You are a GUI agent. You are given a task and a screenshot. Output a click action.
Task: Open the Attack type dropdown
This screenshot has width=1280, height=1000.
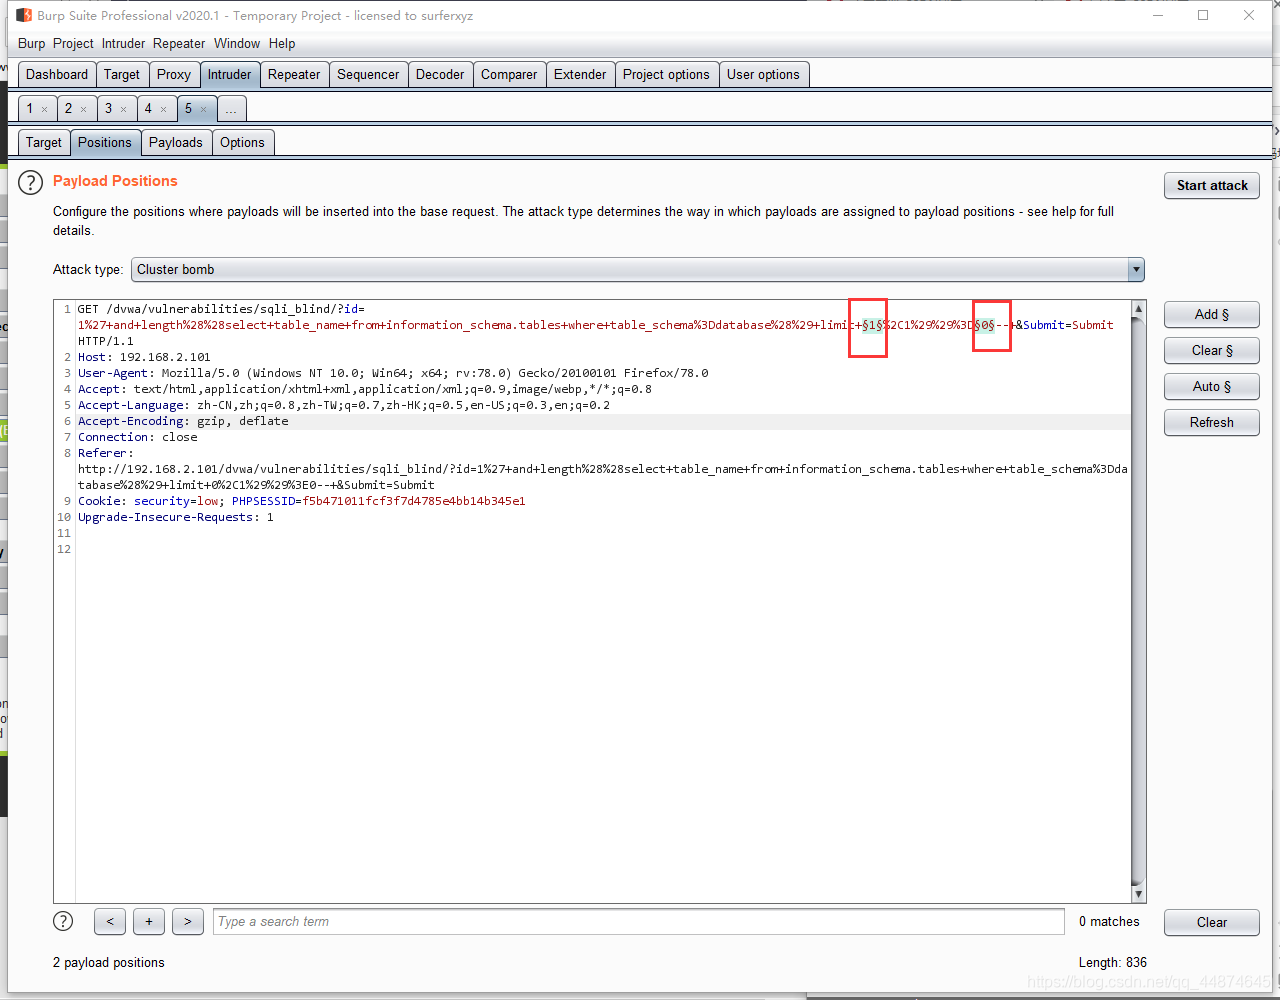638,269
